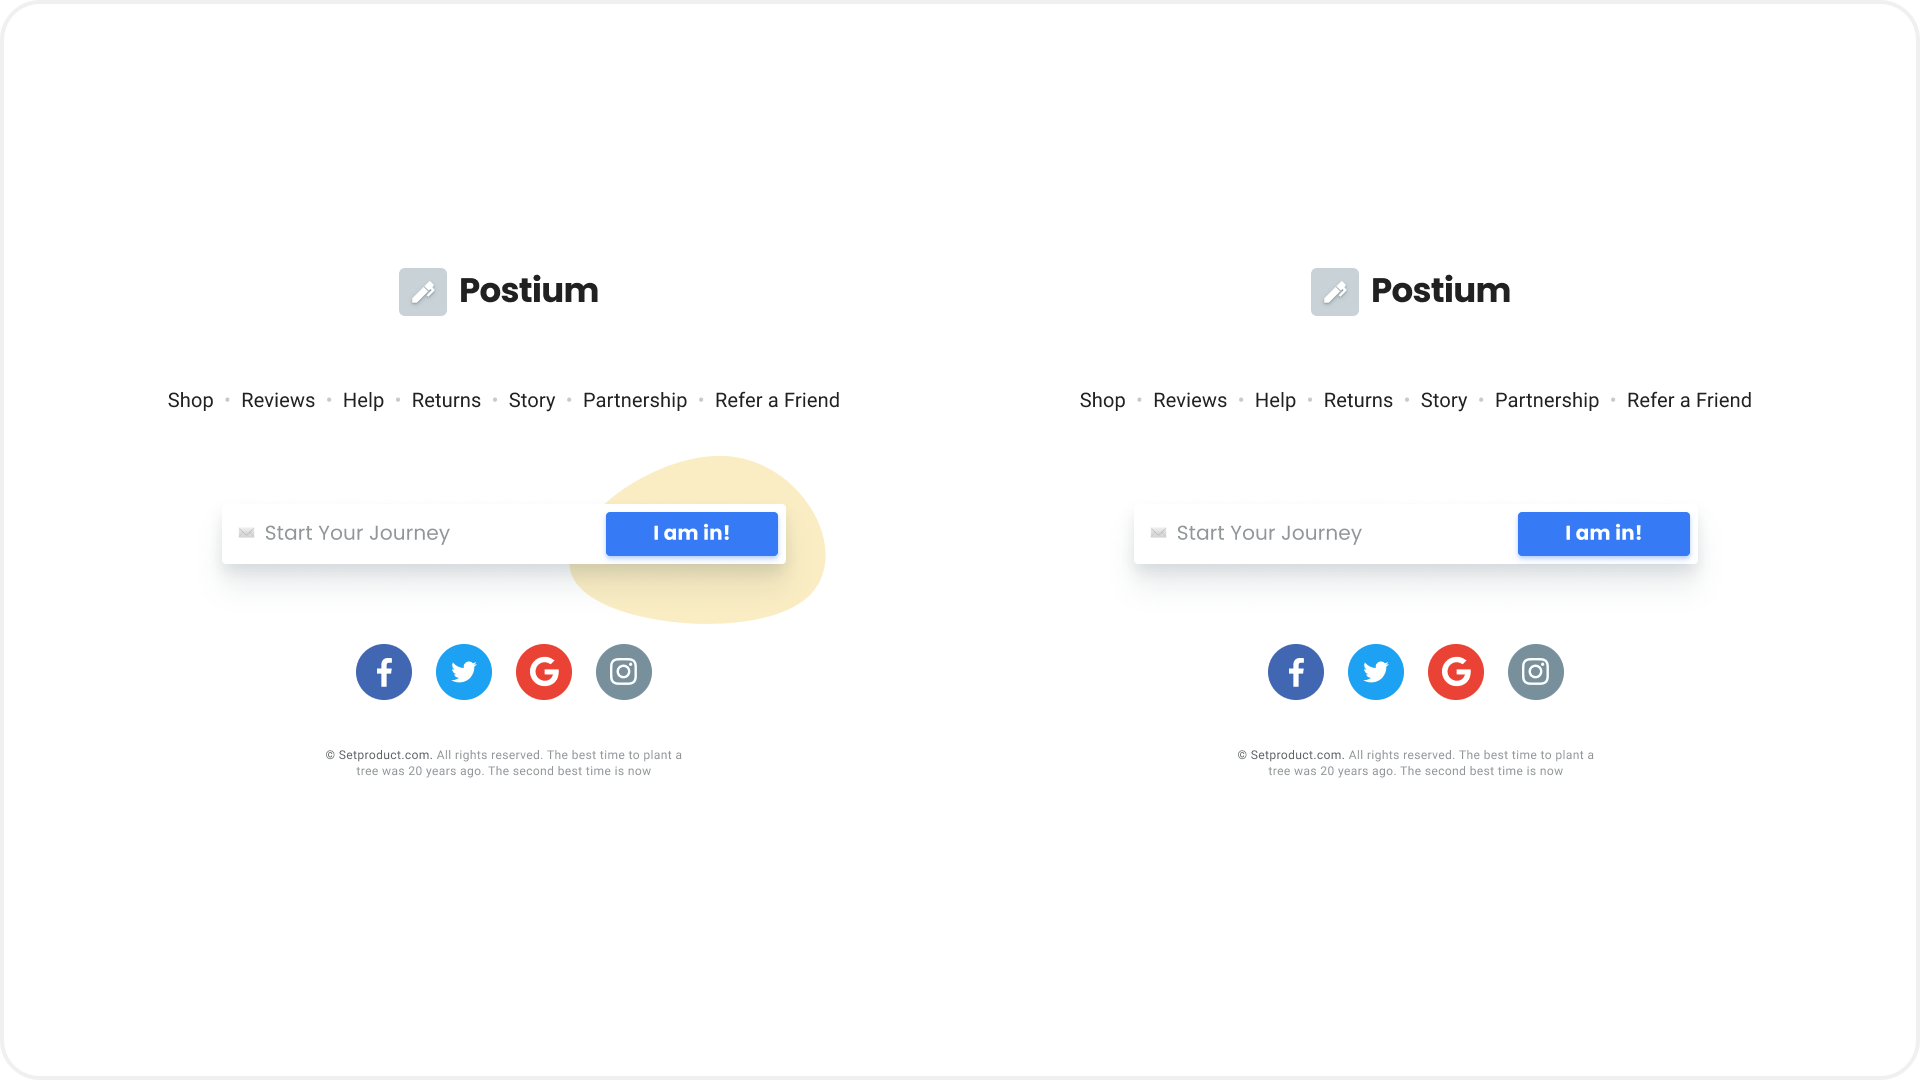Screen dimensions: 1920x1080
Task: Click the 'Help' navigation item on the left
Action: pos(363,400)
